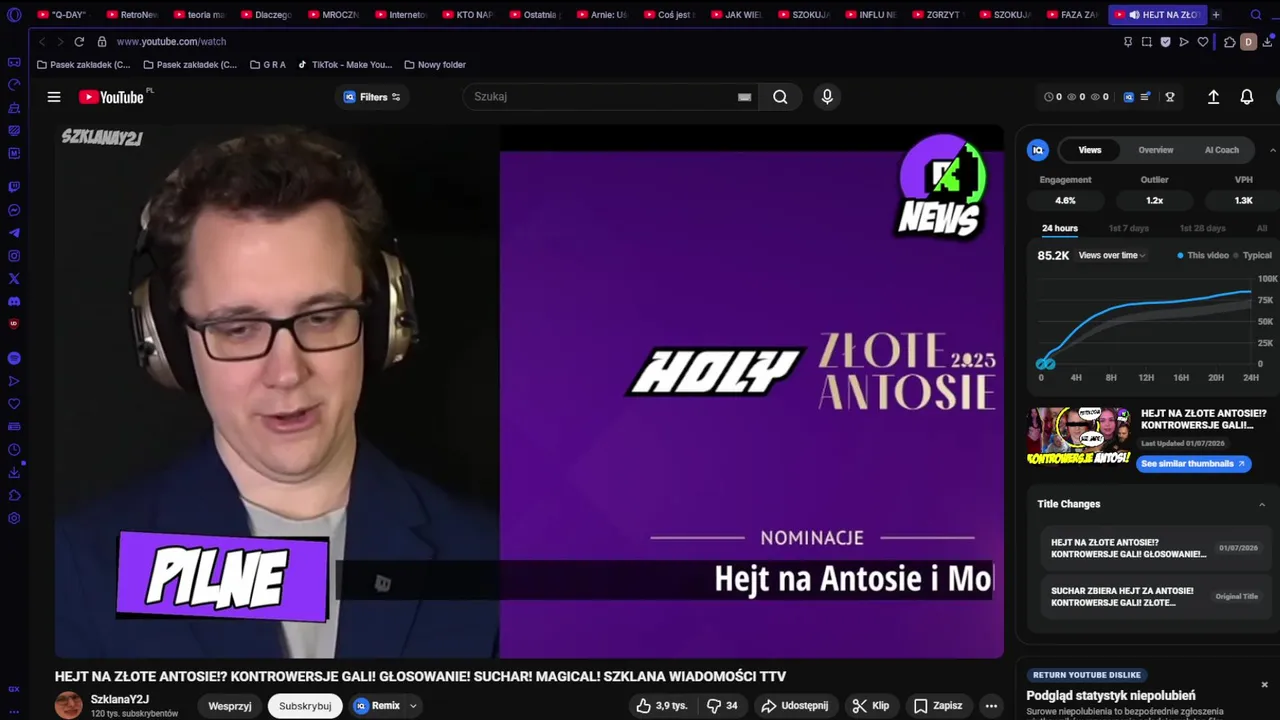Viewport: 1280px width, 720px height.
Task: Start voice search with the microphone
Action: (x=827, y=97)
